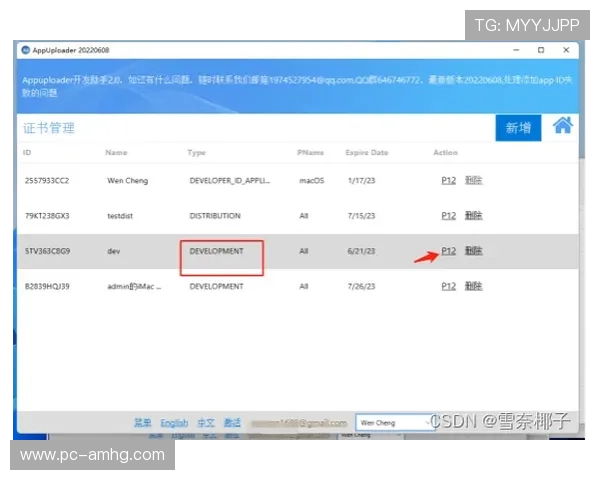The image size is (600, 480).
Task: Delete the Wen Cheng certificate via 删除
Action: (x=473, y=180)
